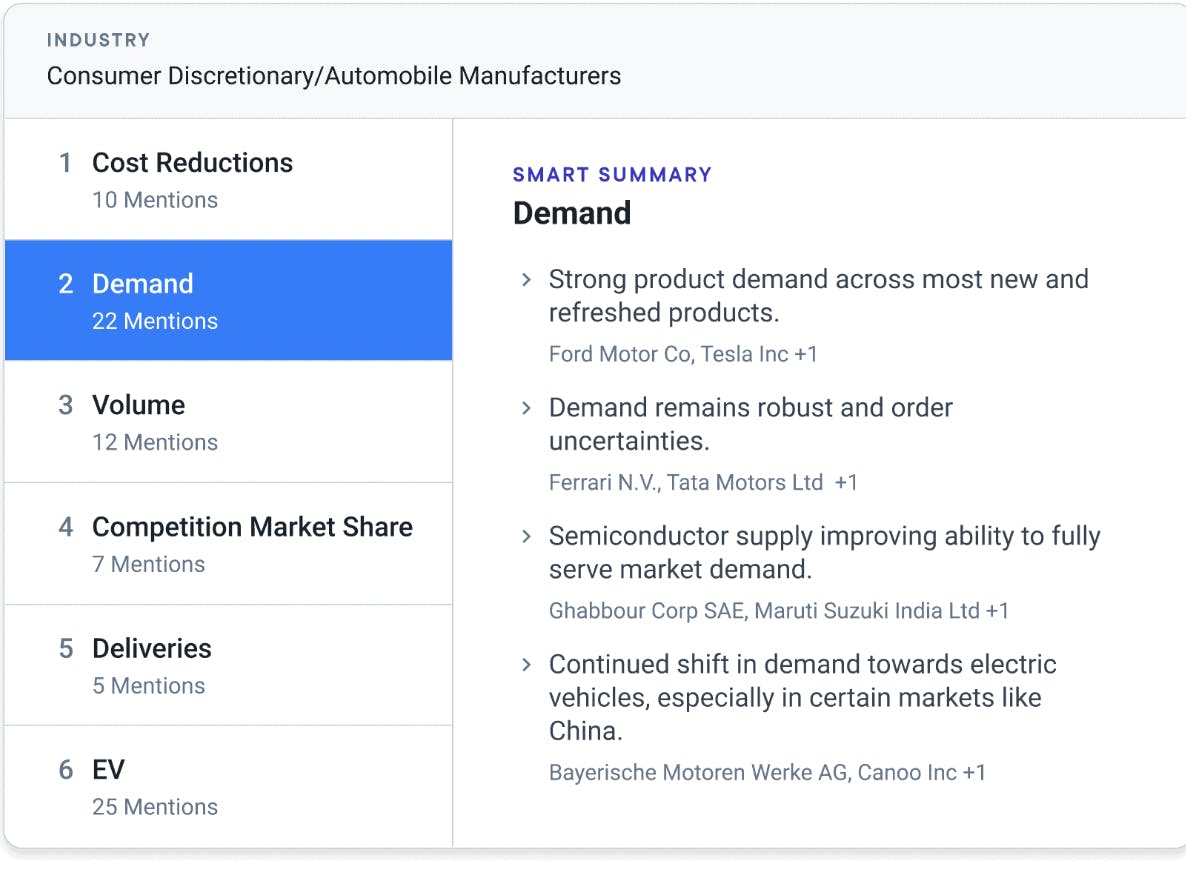Switch to Competition Market Share topic
Image resolution: width=1186 pixels, height=886 pixels.
click(x=228, y=544)
